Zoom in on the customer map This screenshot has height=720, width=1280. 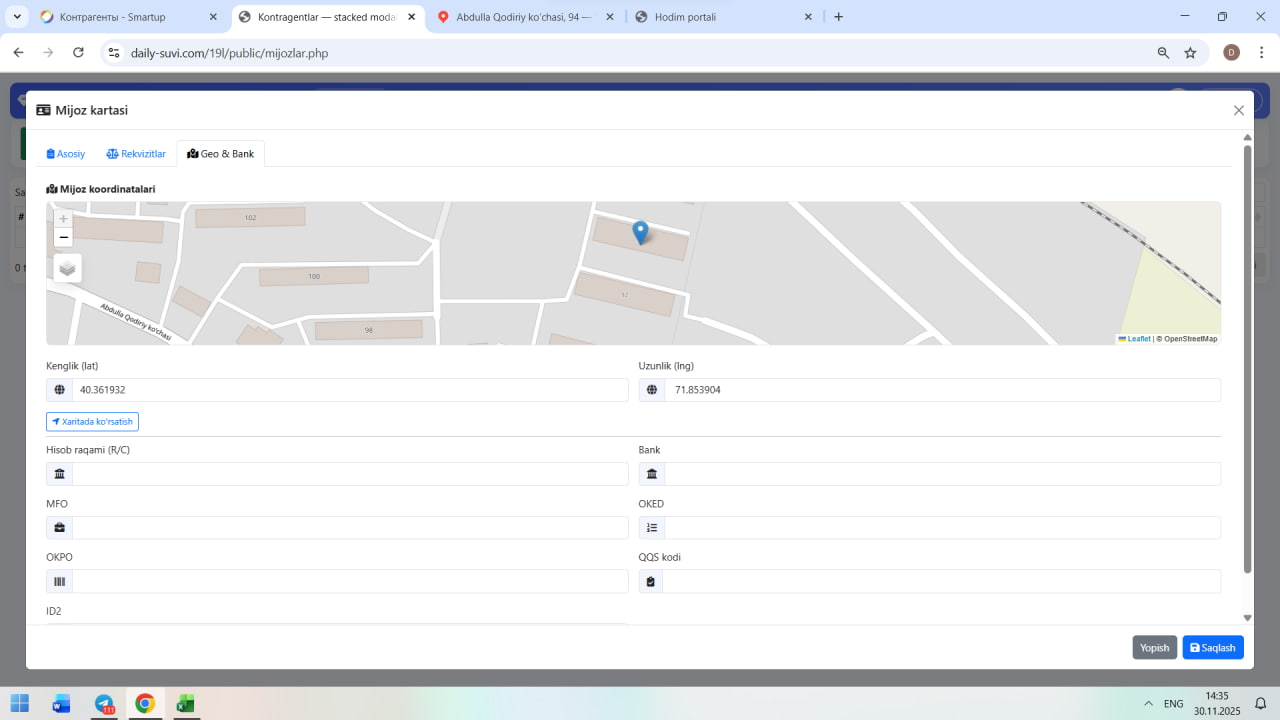(64, 219)
